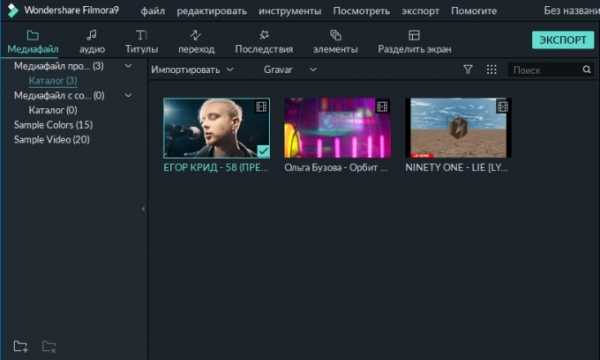Click the grid view icon
The width and height of the screenshot is (600, 360).
(x=491, y=70)
